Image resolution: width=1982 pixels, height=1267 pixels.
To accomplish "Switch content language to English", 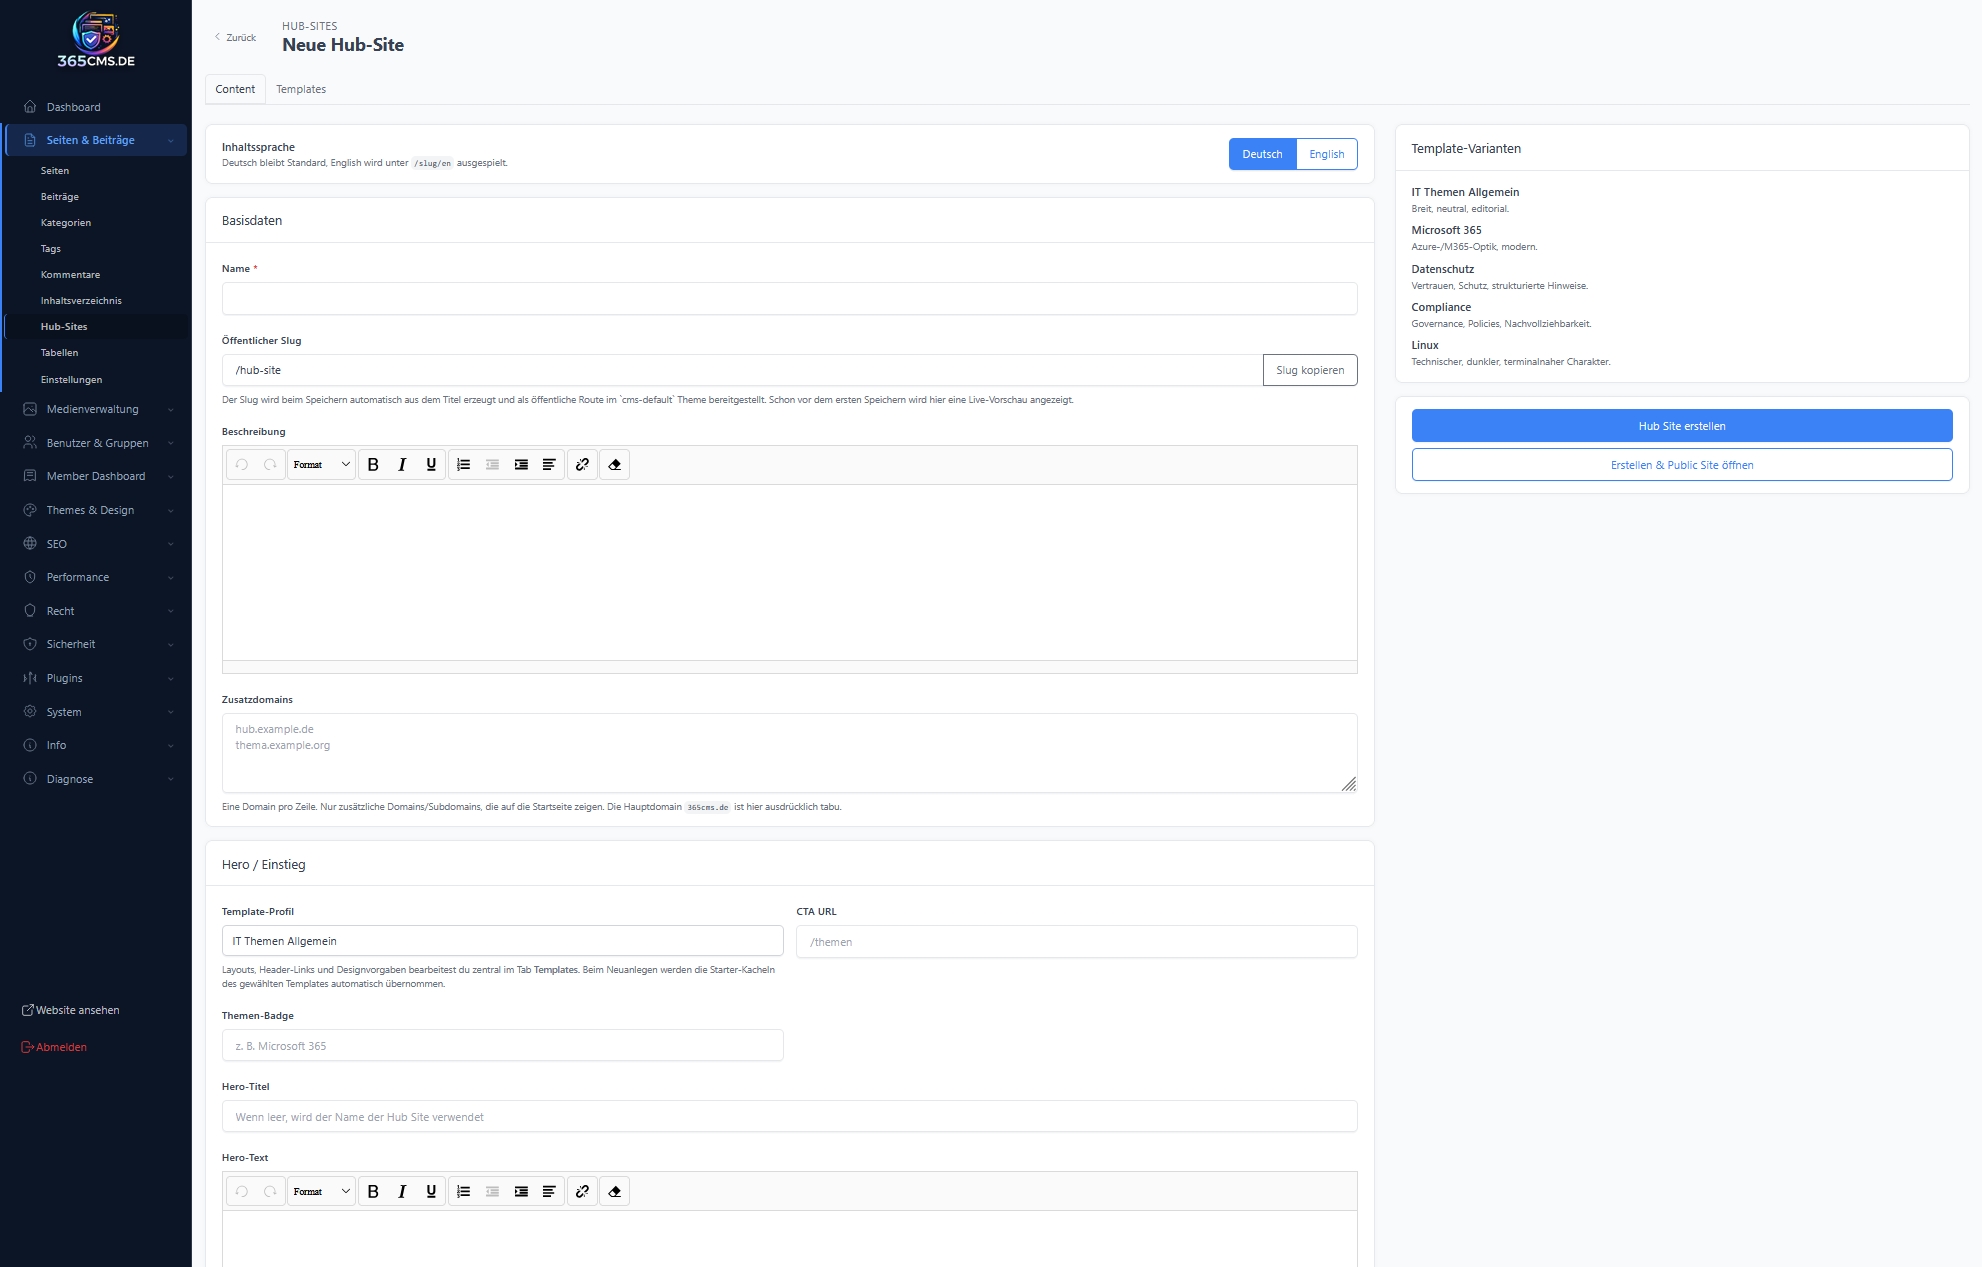I will 1326,154.
